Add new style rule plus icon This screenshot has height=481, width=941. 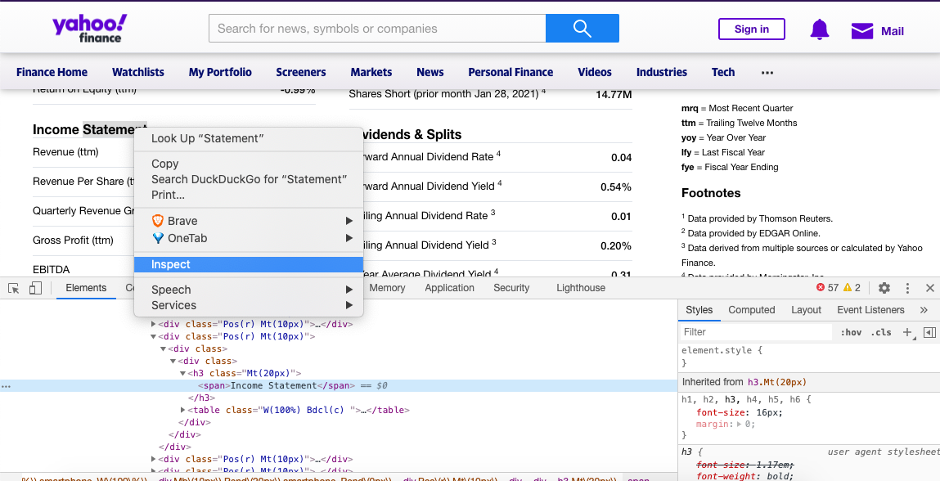tap(907, 332)
